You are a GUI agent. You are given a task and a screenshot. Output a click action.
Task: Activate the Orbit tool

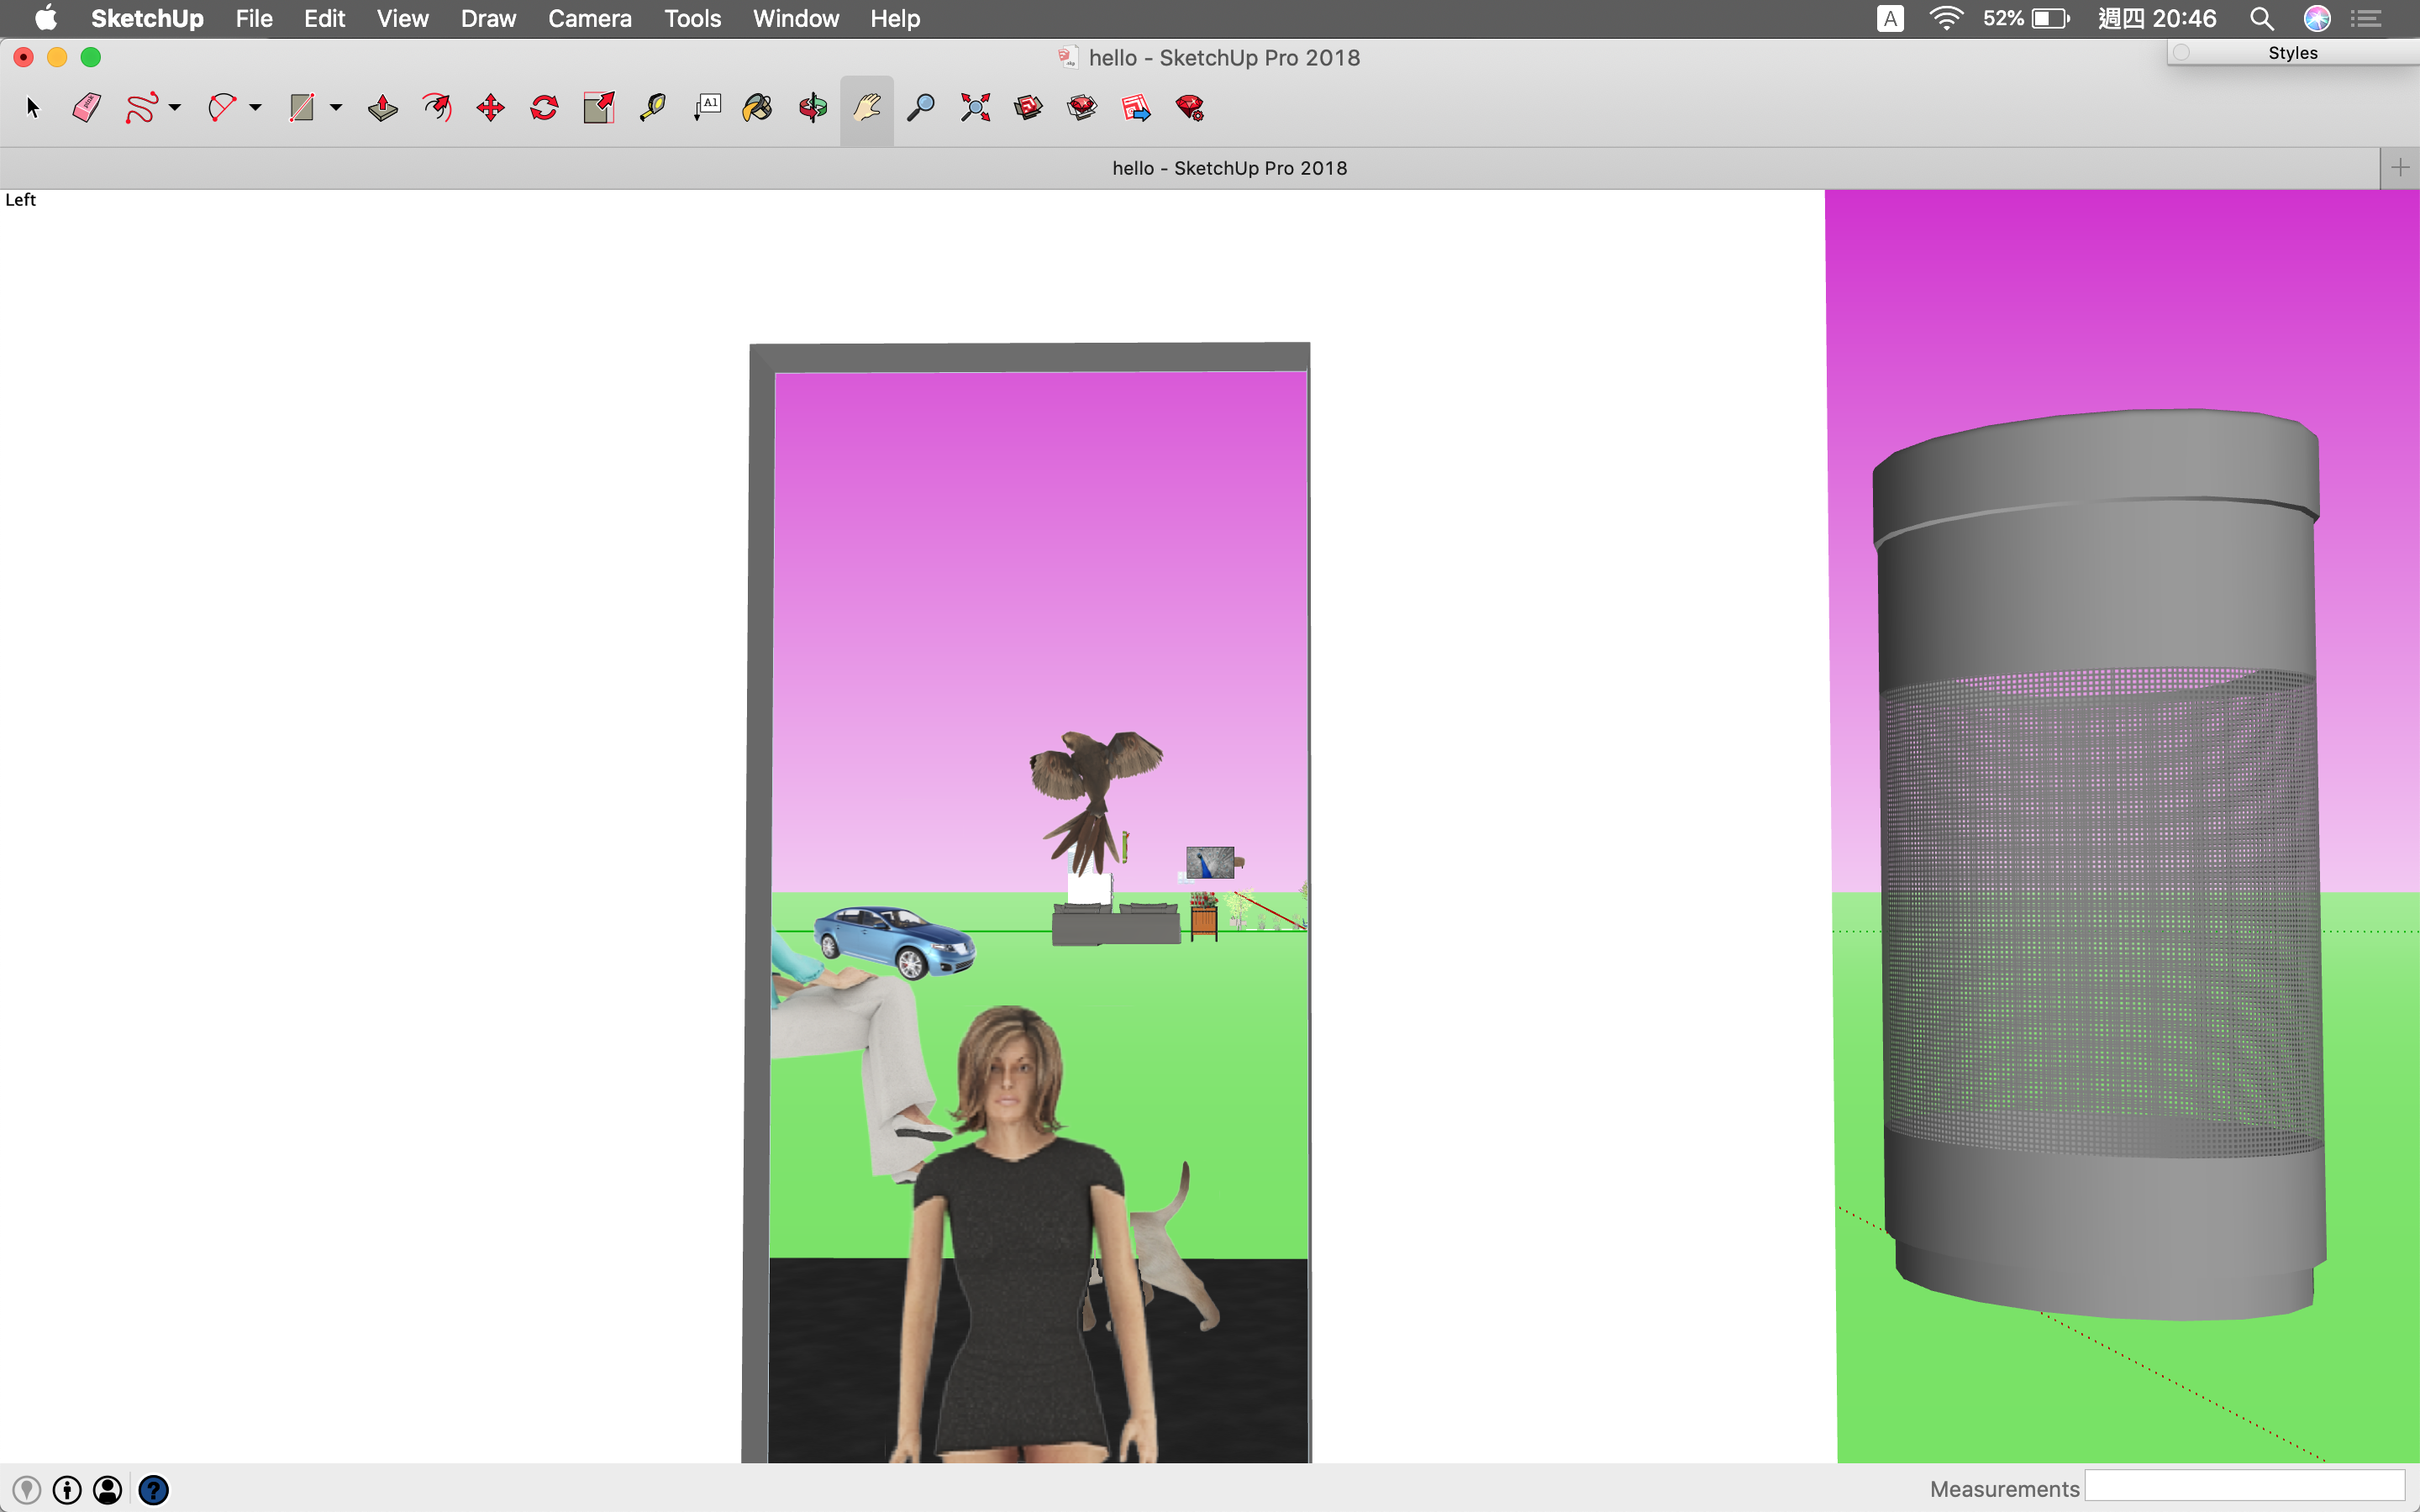(812, 108)
